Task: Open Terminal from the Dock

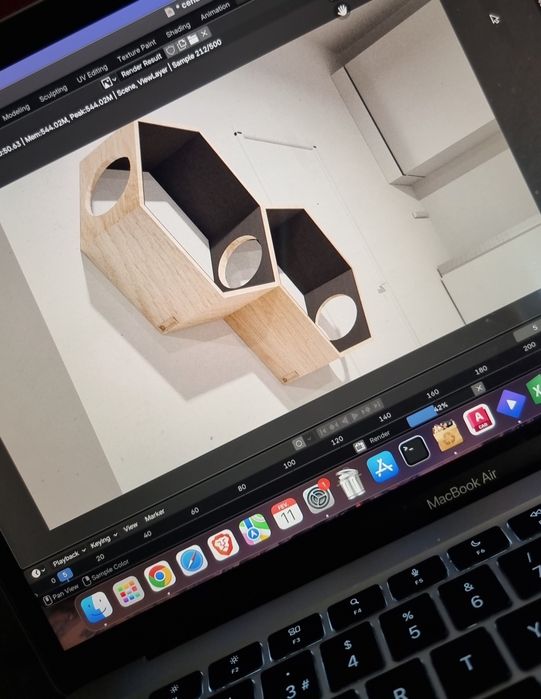Action: 414,451
